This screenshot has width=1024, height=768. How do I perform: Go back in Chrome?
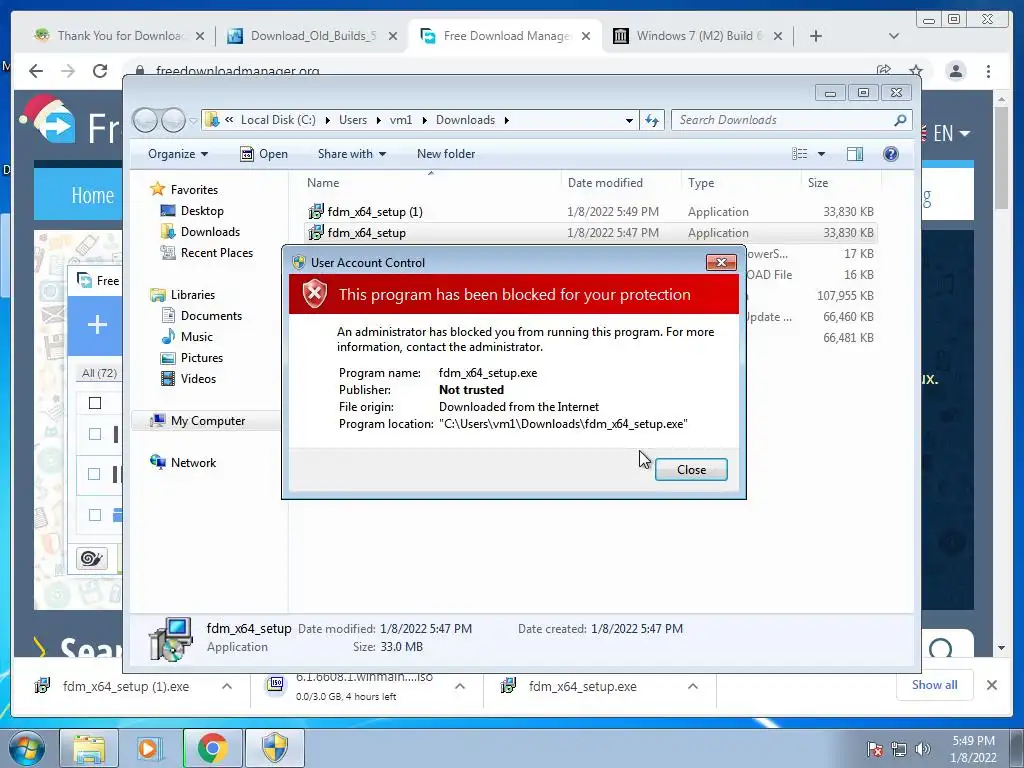[x=36, y=71]
